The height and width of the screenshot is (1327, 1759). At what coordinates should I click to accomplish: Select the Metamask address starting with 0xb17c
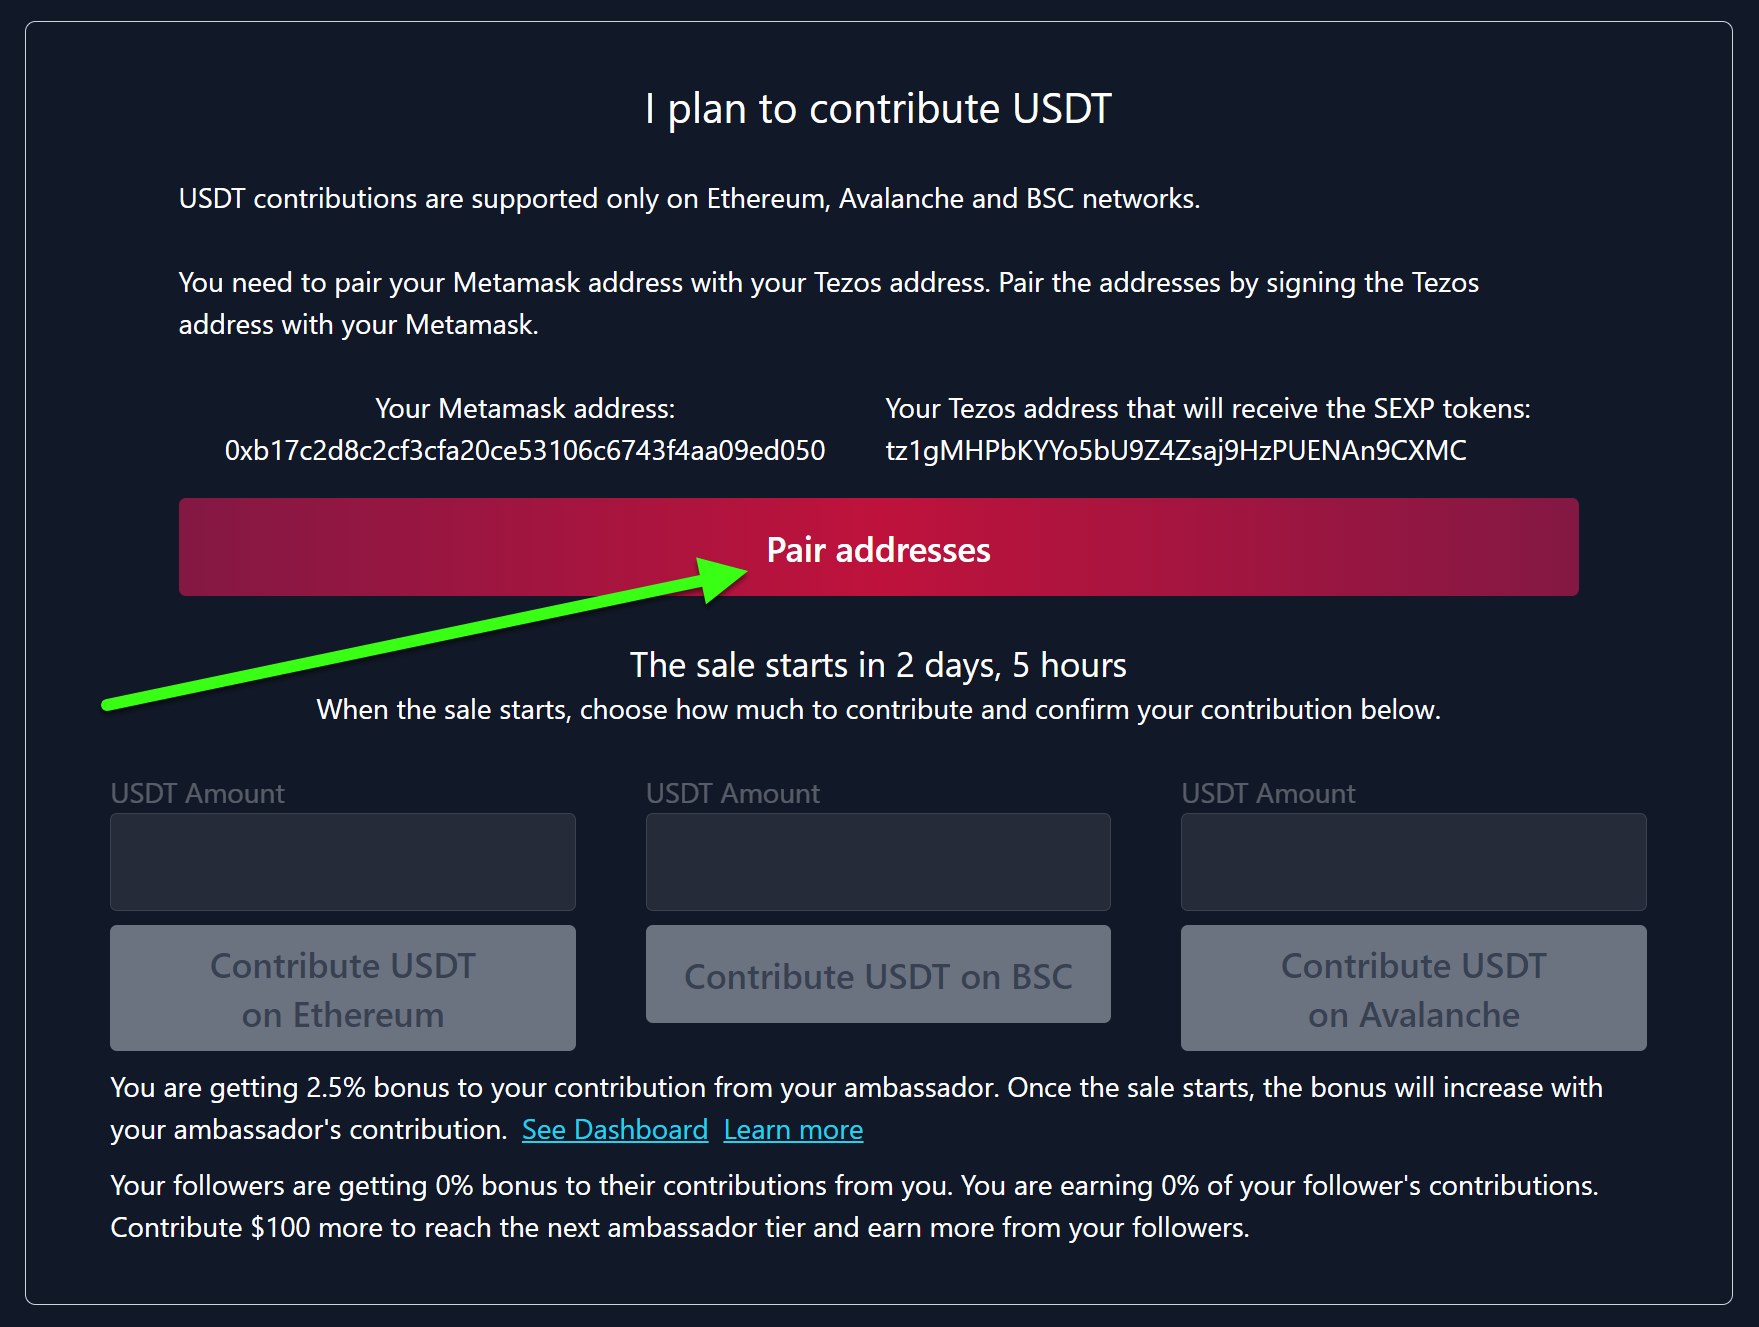tap(525, 451)
